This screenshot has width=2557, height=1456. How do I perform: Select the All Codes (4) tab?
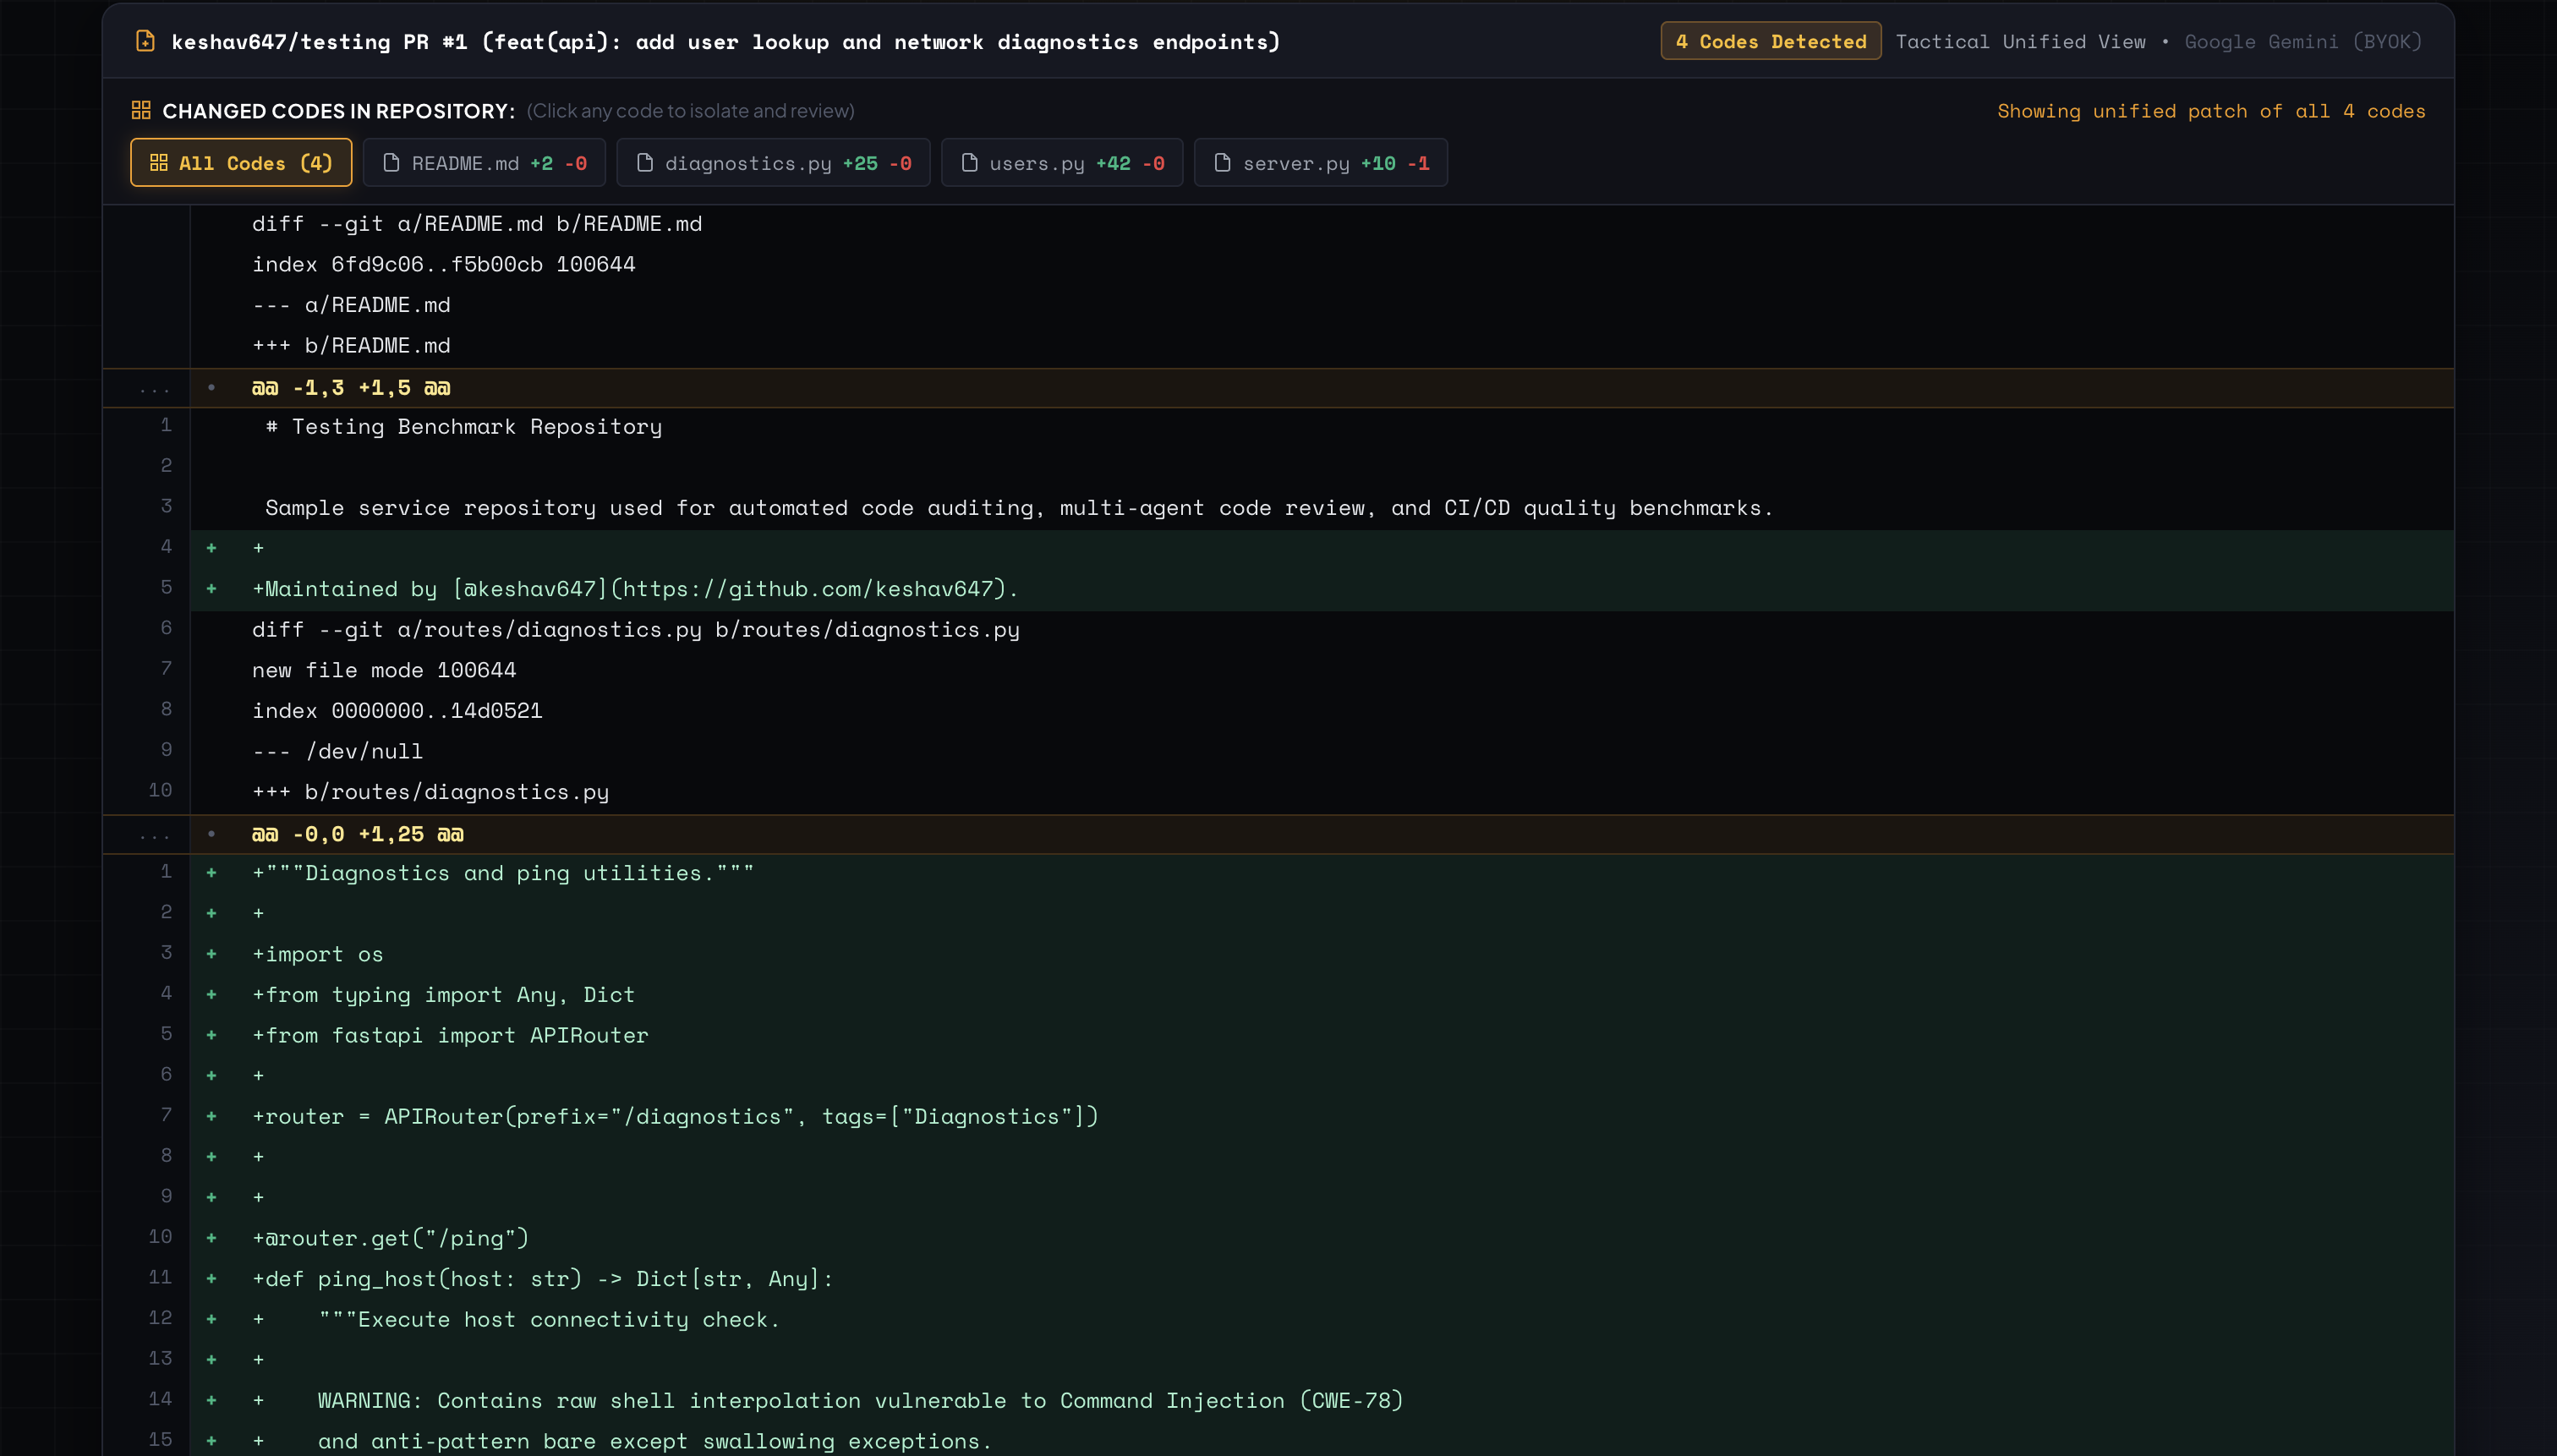click(241, 162)
